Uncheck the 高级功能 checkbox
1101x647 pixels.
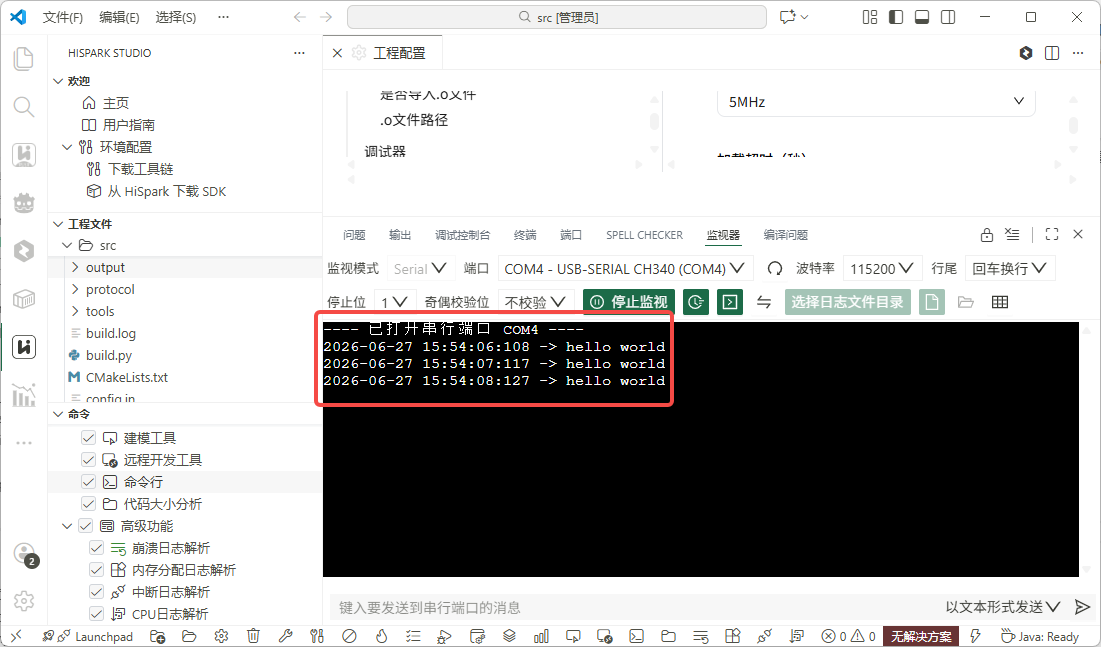[x=86, y=525]
